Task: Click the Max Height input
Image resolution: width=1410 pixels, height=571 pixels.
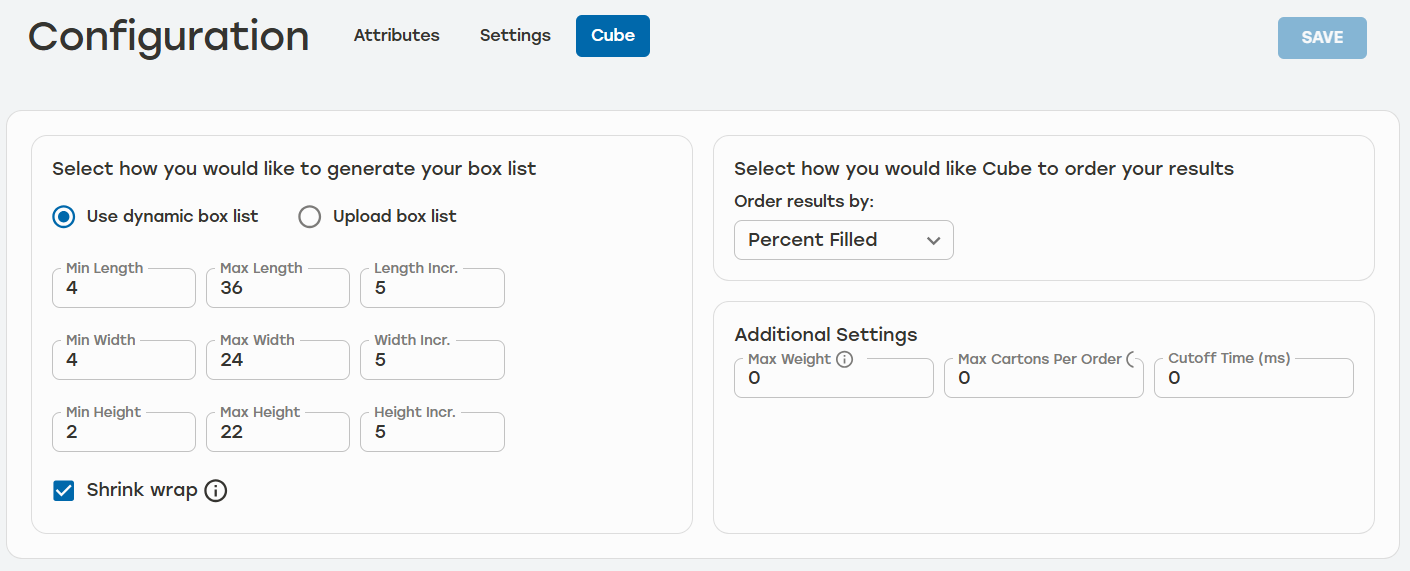Action: (x=278, y=432)
